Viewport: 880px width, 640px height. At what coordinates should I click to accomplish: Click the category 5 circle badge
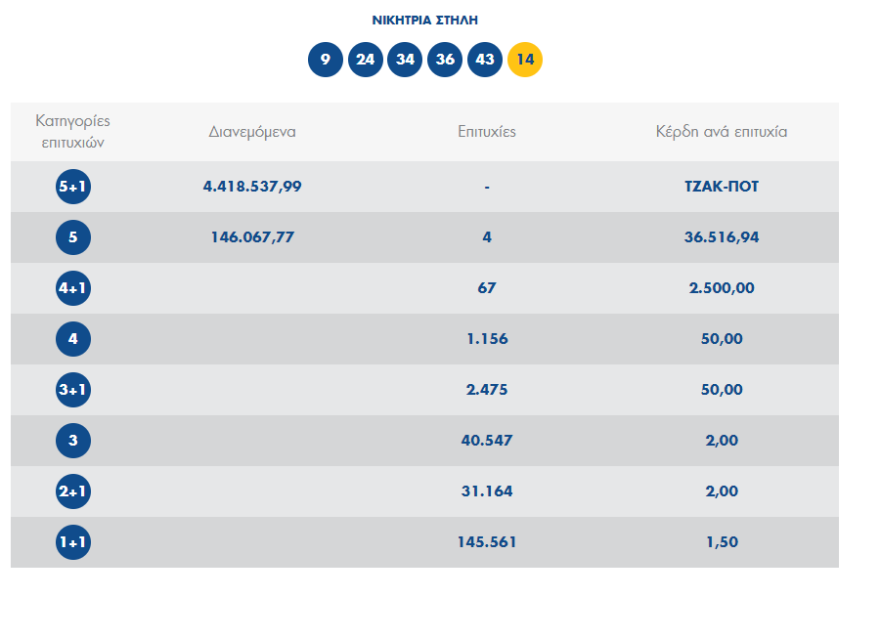point(73,238)
